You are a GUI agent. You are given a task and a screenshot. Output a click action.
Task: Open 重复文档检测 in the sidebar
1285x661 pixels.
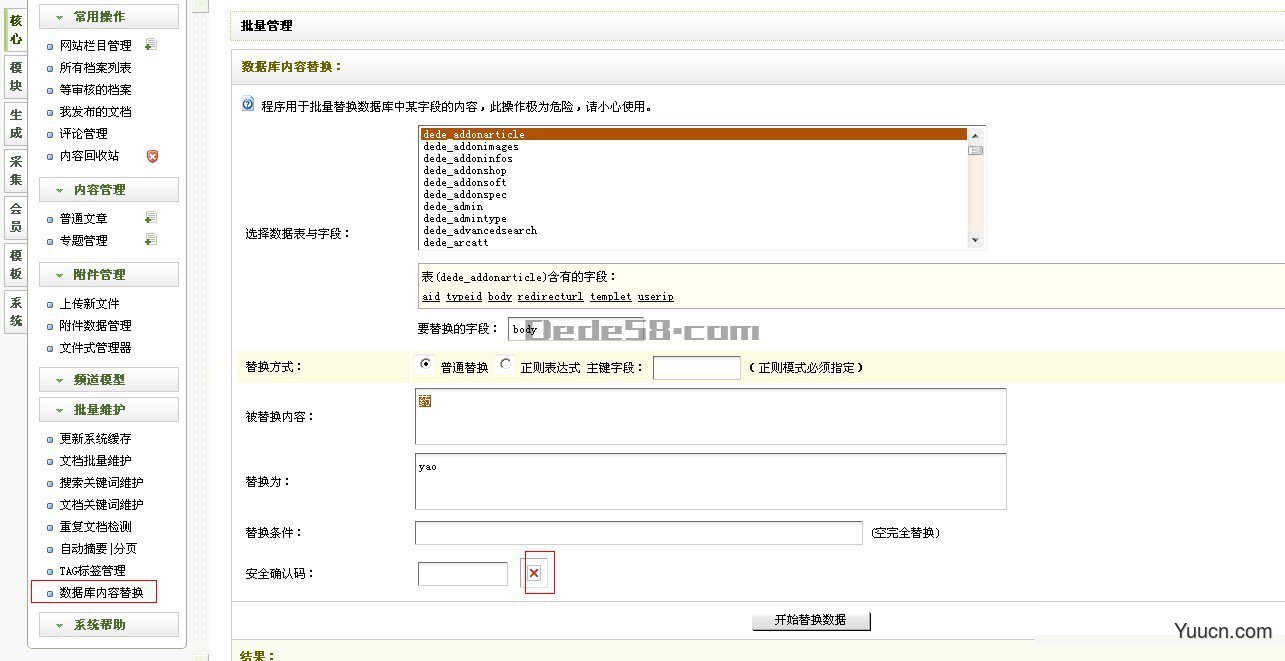[x=96, y=526]
